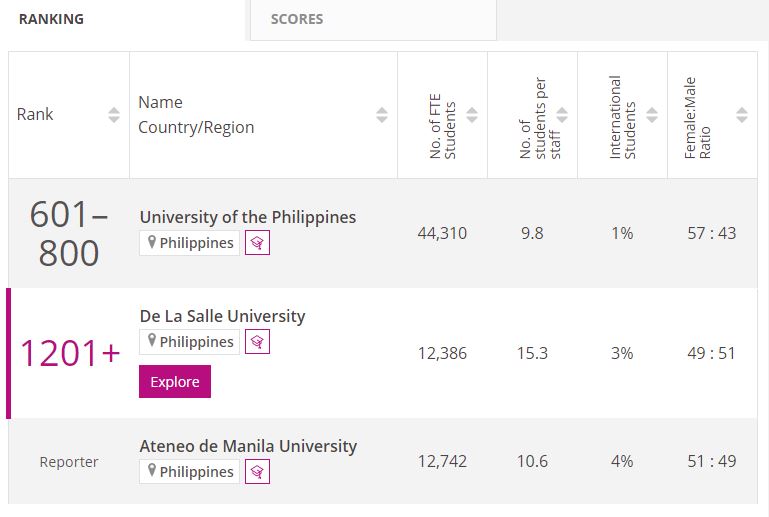Open University of the Philippines link

tap(248, 217)
